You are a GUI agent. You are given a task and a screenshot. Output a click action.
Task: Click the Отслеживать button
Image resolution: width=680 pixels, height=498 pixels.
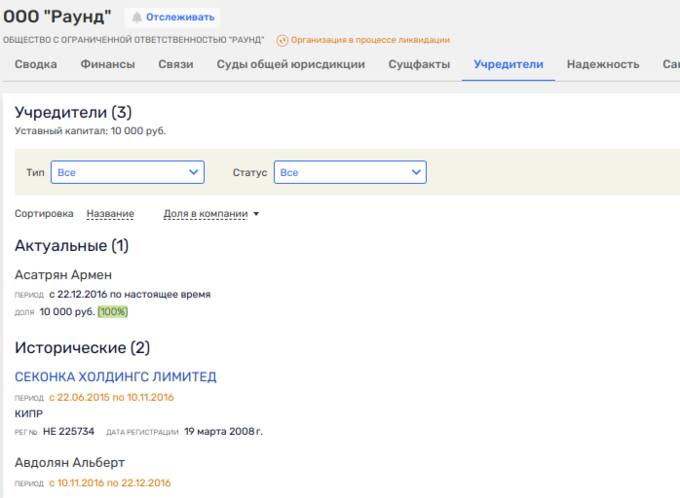[x=173, y=17]
